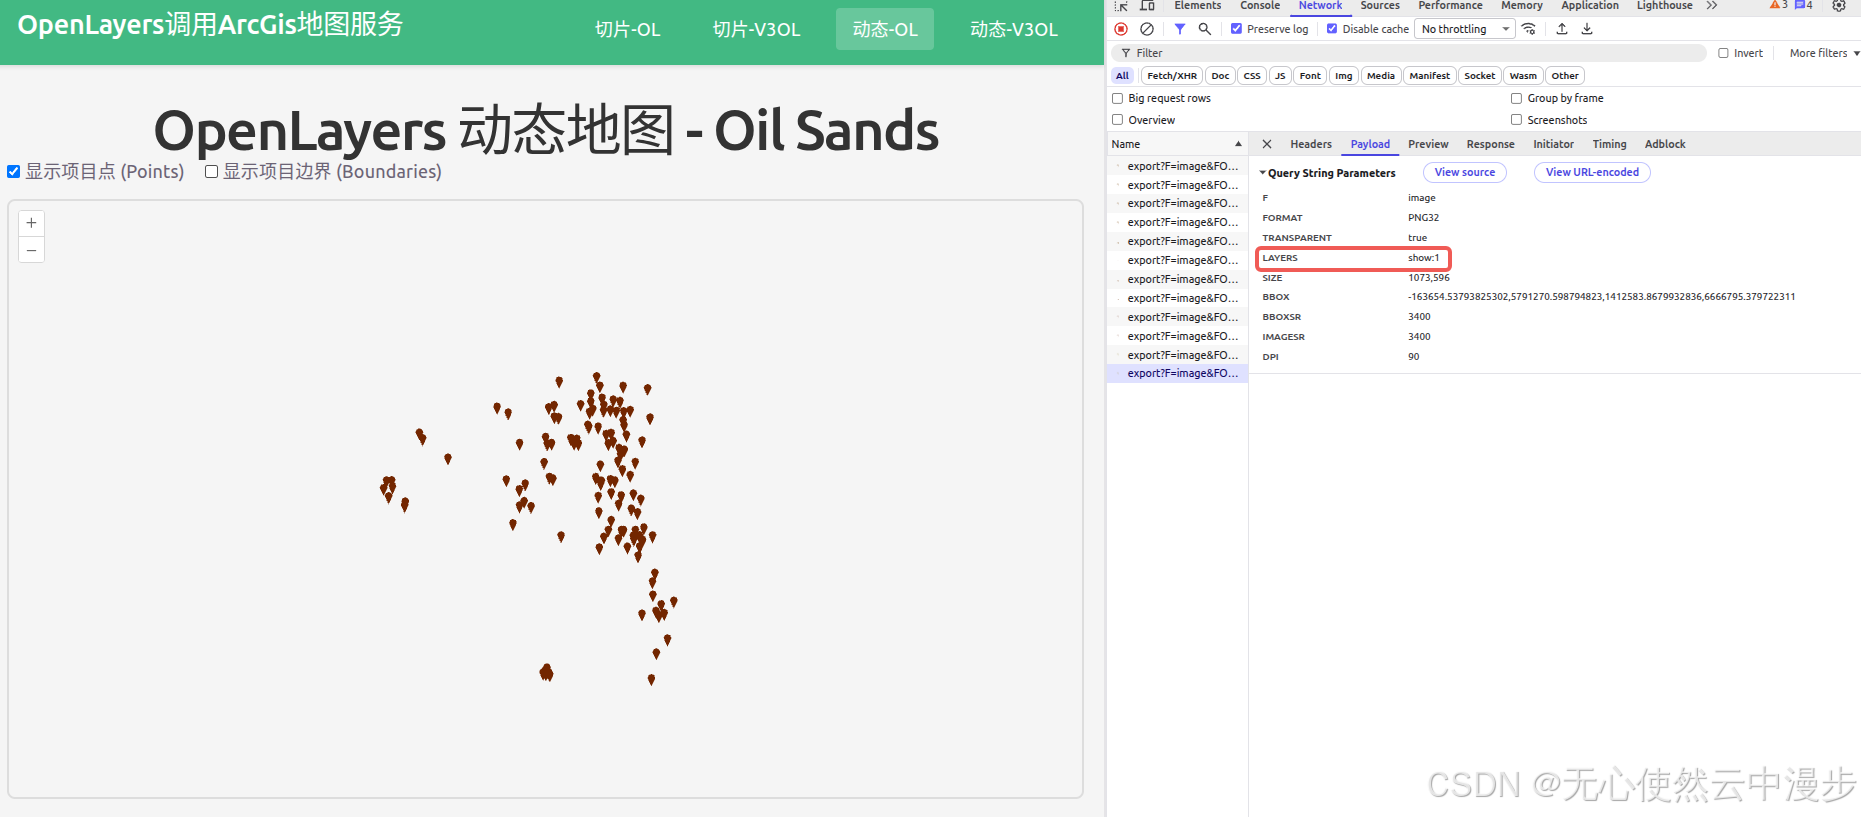1861x817 pixels.
Task: Stop recording network log
Action: pyautogui.click(x=1121, y=29)
